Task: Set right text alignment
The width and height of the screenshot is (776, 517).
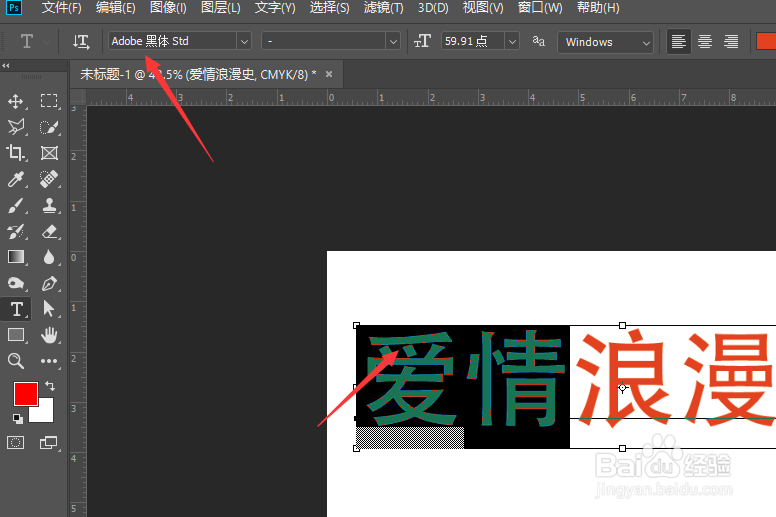Action: coord(731,42)
